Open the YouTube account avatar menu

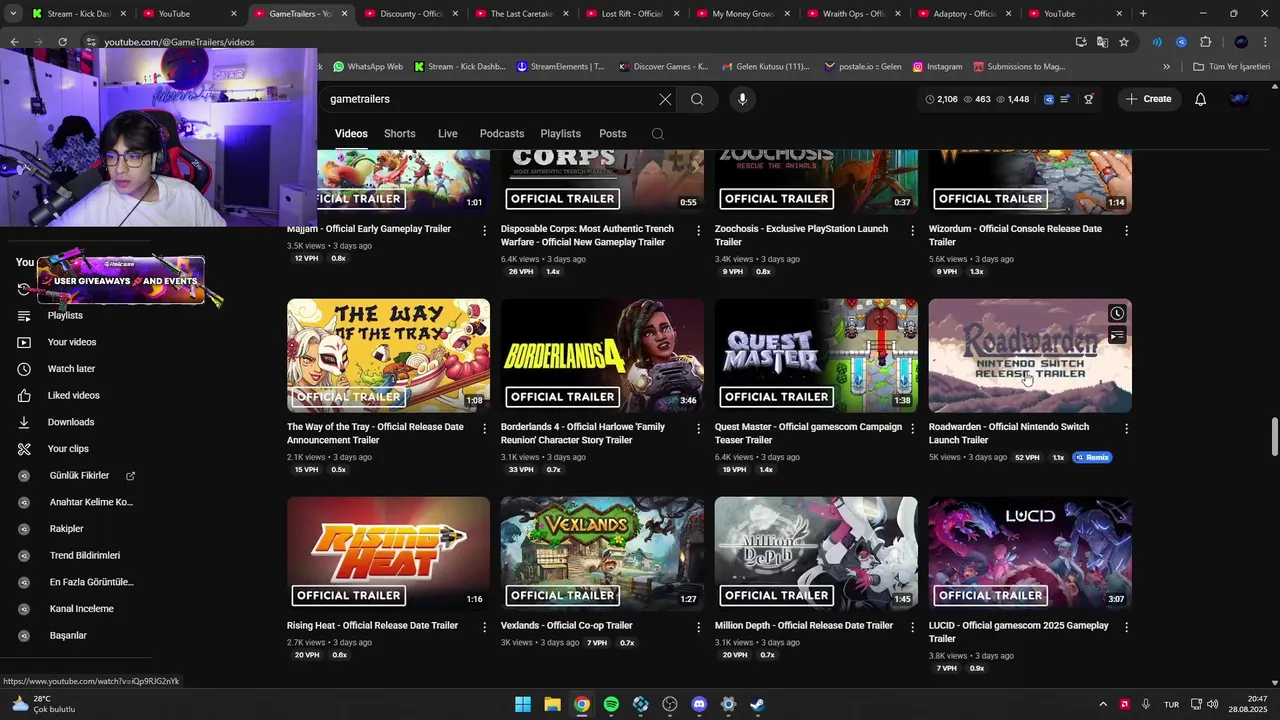point(1240,99)
